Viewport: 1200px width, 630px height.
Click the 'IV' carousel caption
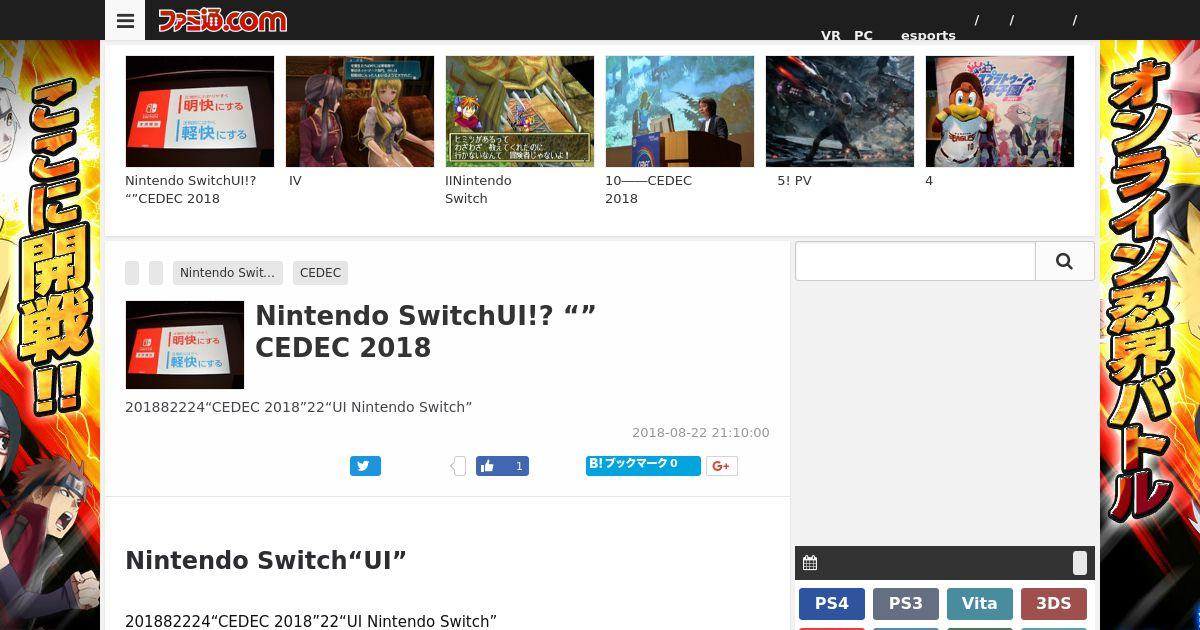(x=295, y=181)
